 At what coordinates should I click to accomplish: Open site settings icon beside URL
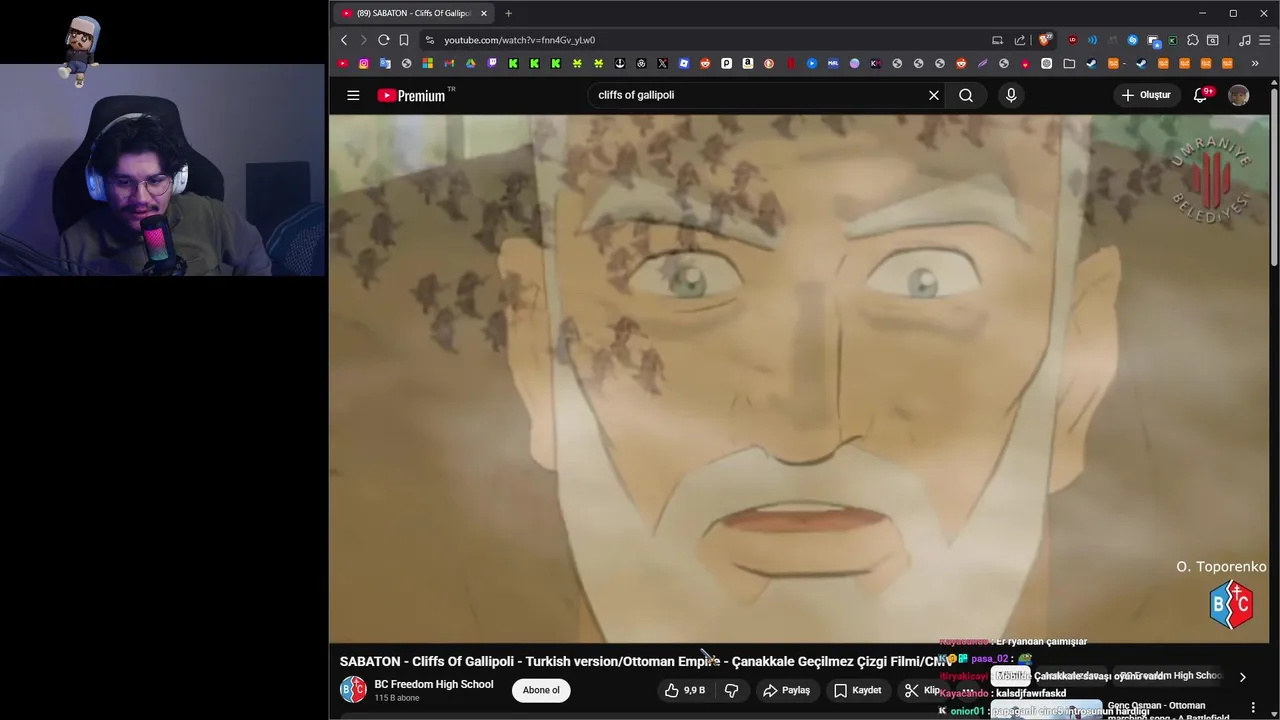click(x=429, y=40)
